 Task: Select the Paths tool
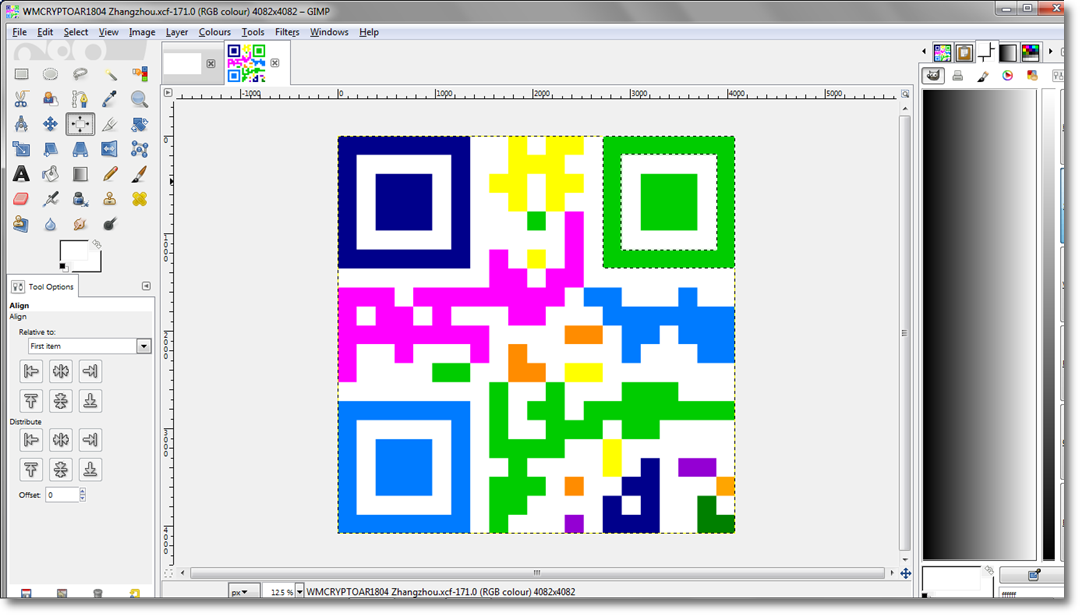80,99
